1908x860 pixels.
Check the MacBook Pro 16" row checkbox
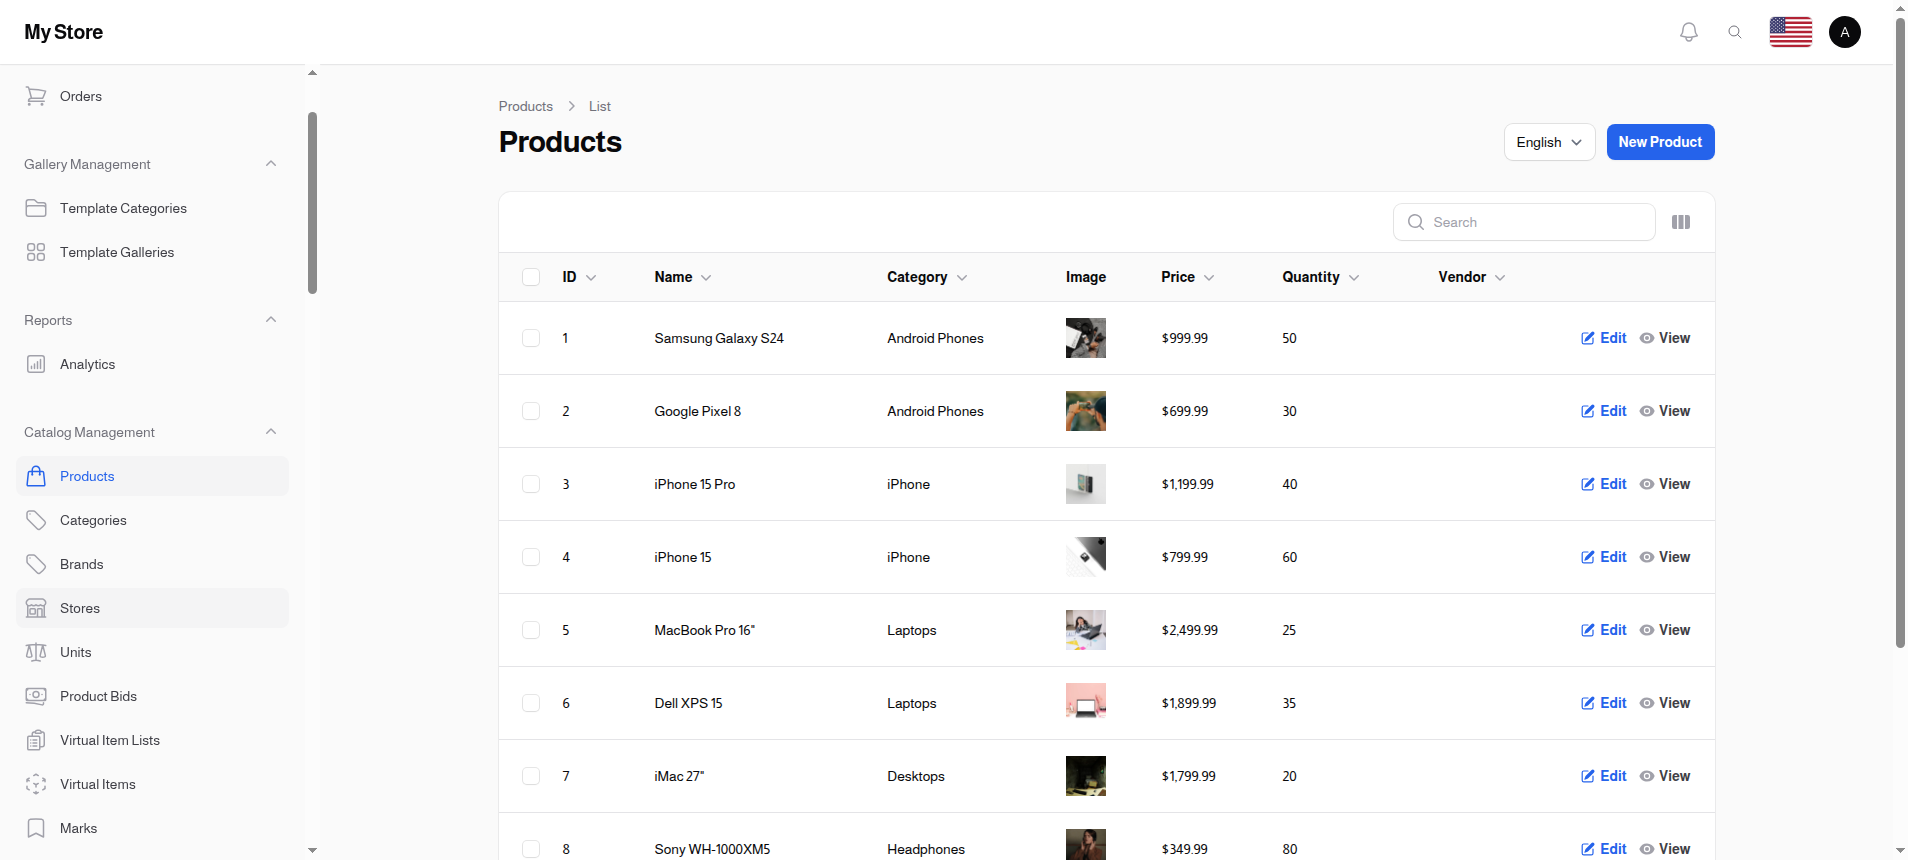pyautogui.click(x=531, y=630)
